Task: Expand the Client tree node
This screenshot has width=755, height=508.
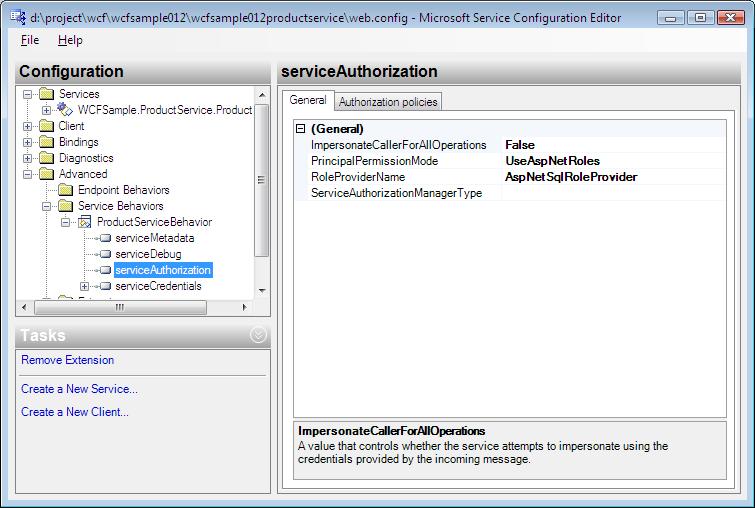Action: click(x=27, y=127)
